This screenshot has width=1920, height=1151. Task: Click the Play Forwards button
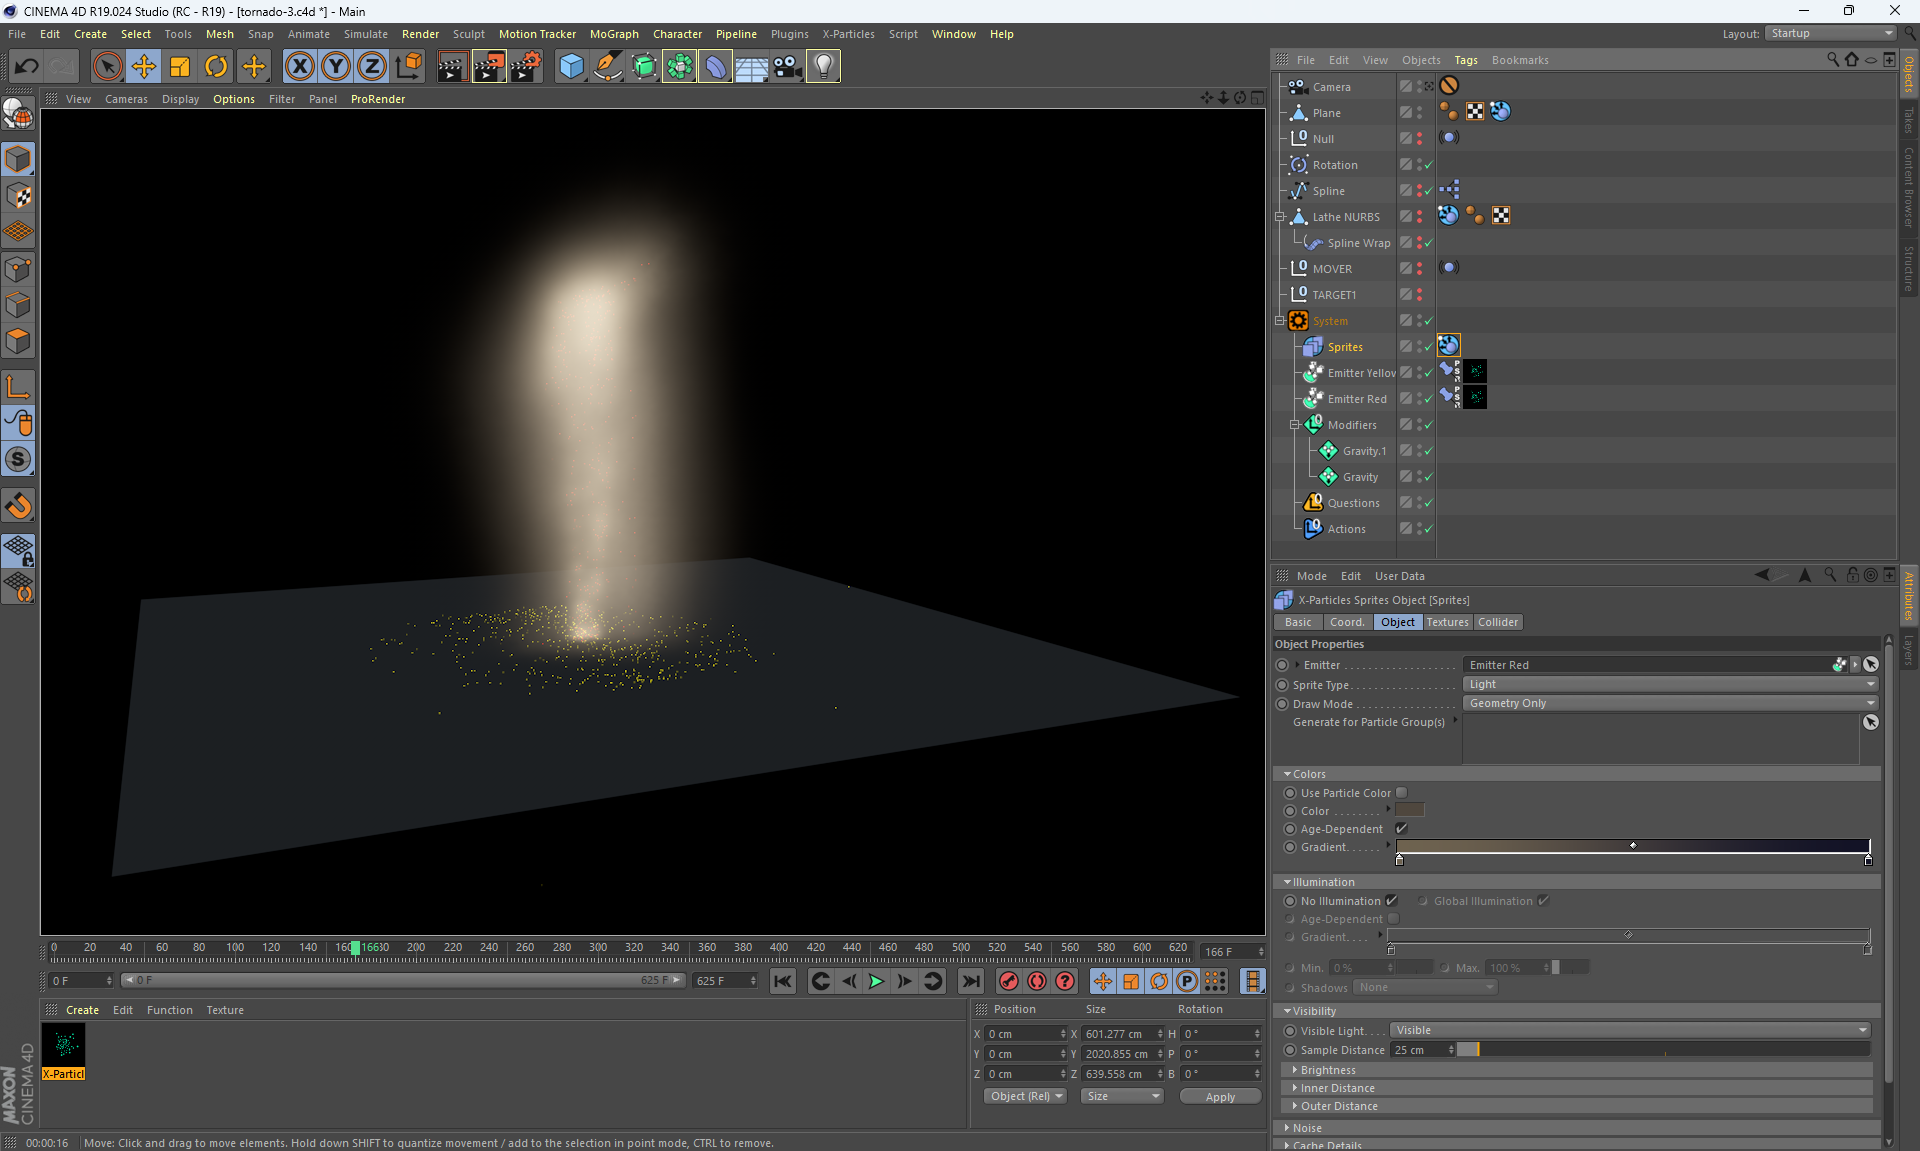876,981
